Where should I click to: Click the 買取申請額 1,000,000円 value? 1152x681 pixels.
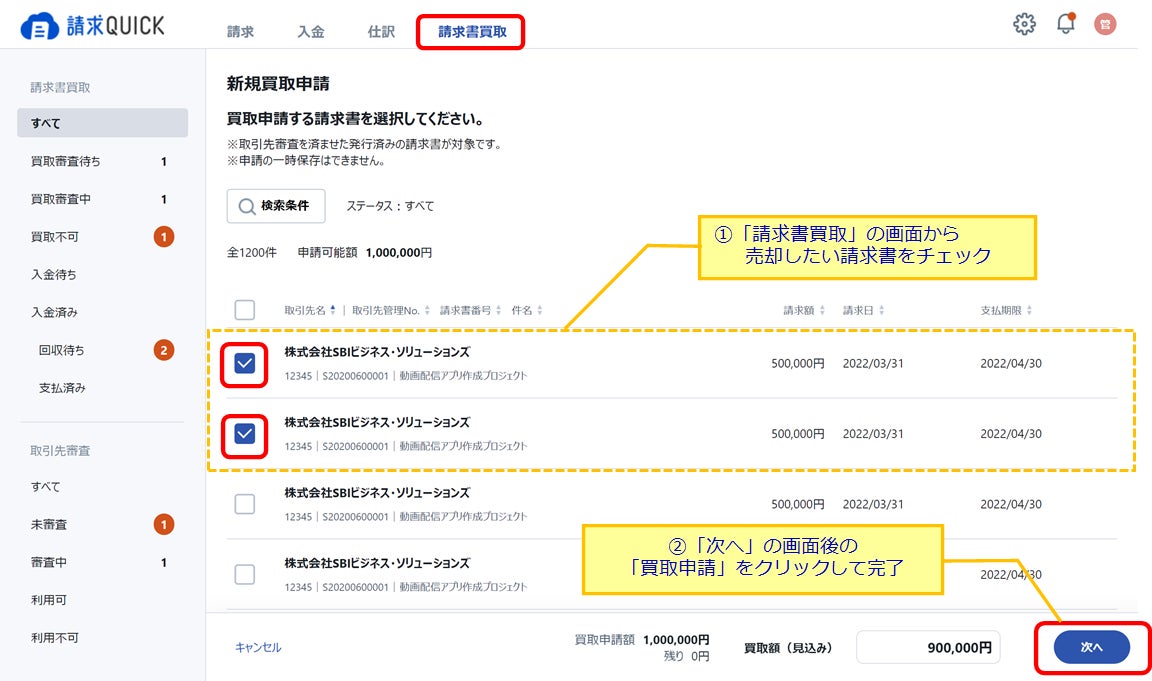(676, 640)
